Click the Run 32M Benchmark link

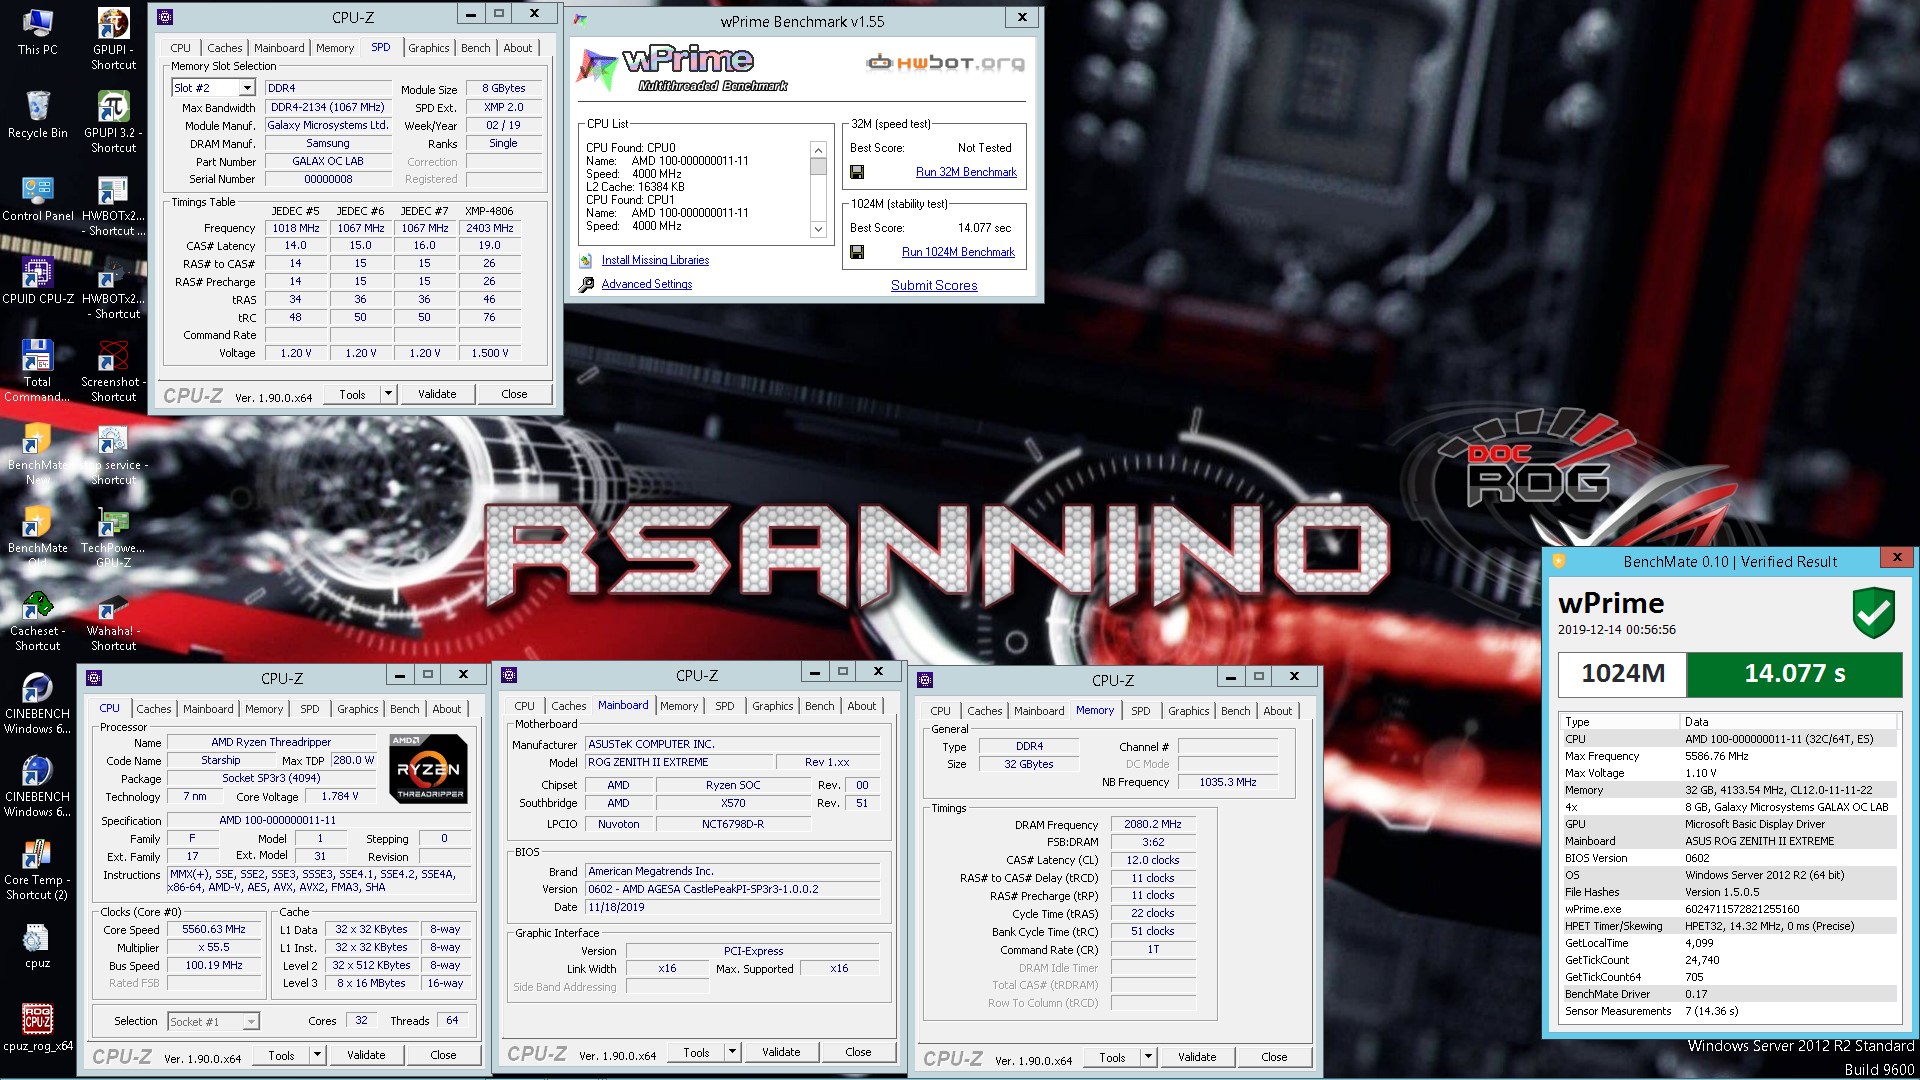click(966, 172)
